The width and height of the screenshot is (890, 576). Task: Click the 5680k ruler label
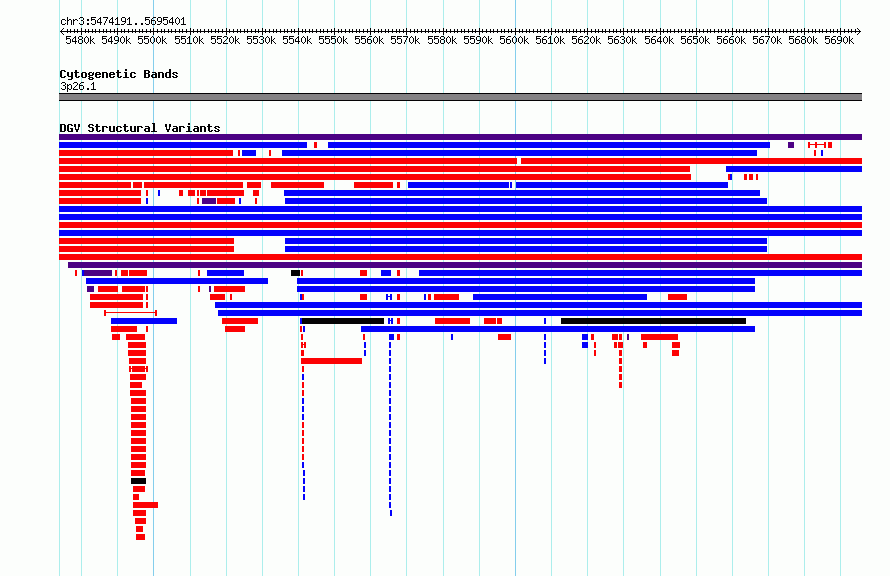[x=804, y=40]
